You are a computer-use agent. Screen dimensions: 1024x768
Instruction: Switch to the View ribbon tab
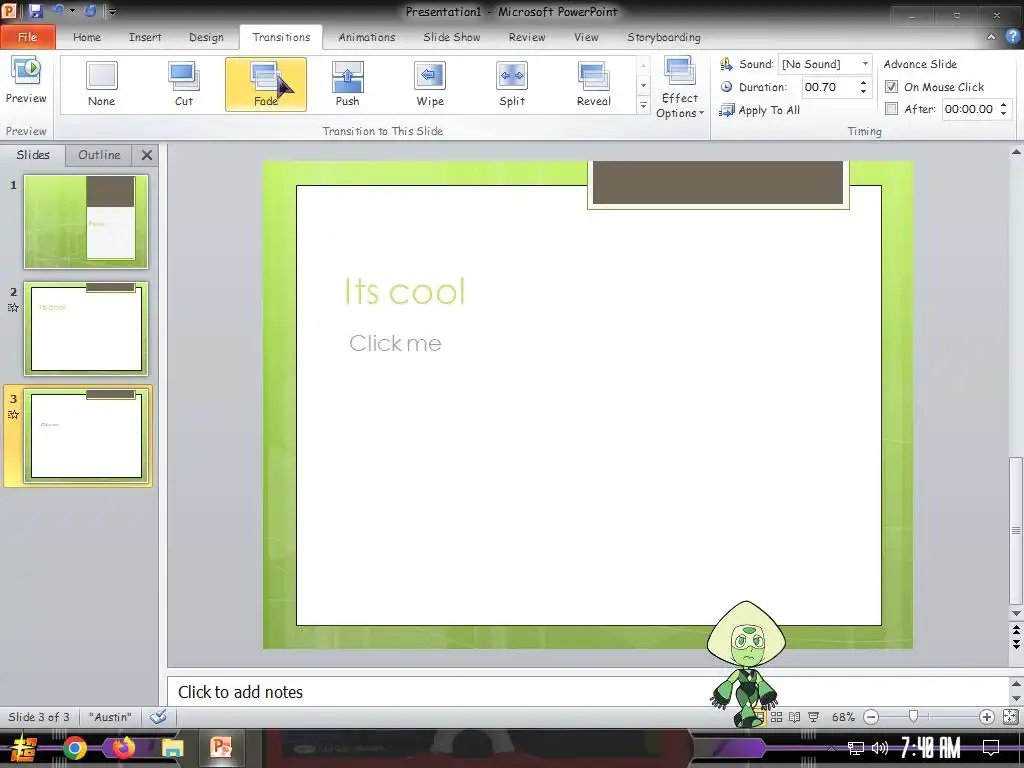point(586,37)
